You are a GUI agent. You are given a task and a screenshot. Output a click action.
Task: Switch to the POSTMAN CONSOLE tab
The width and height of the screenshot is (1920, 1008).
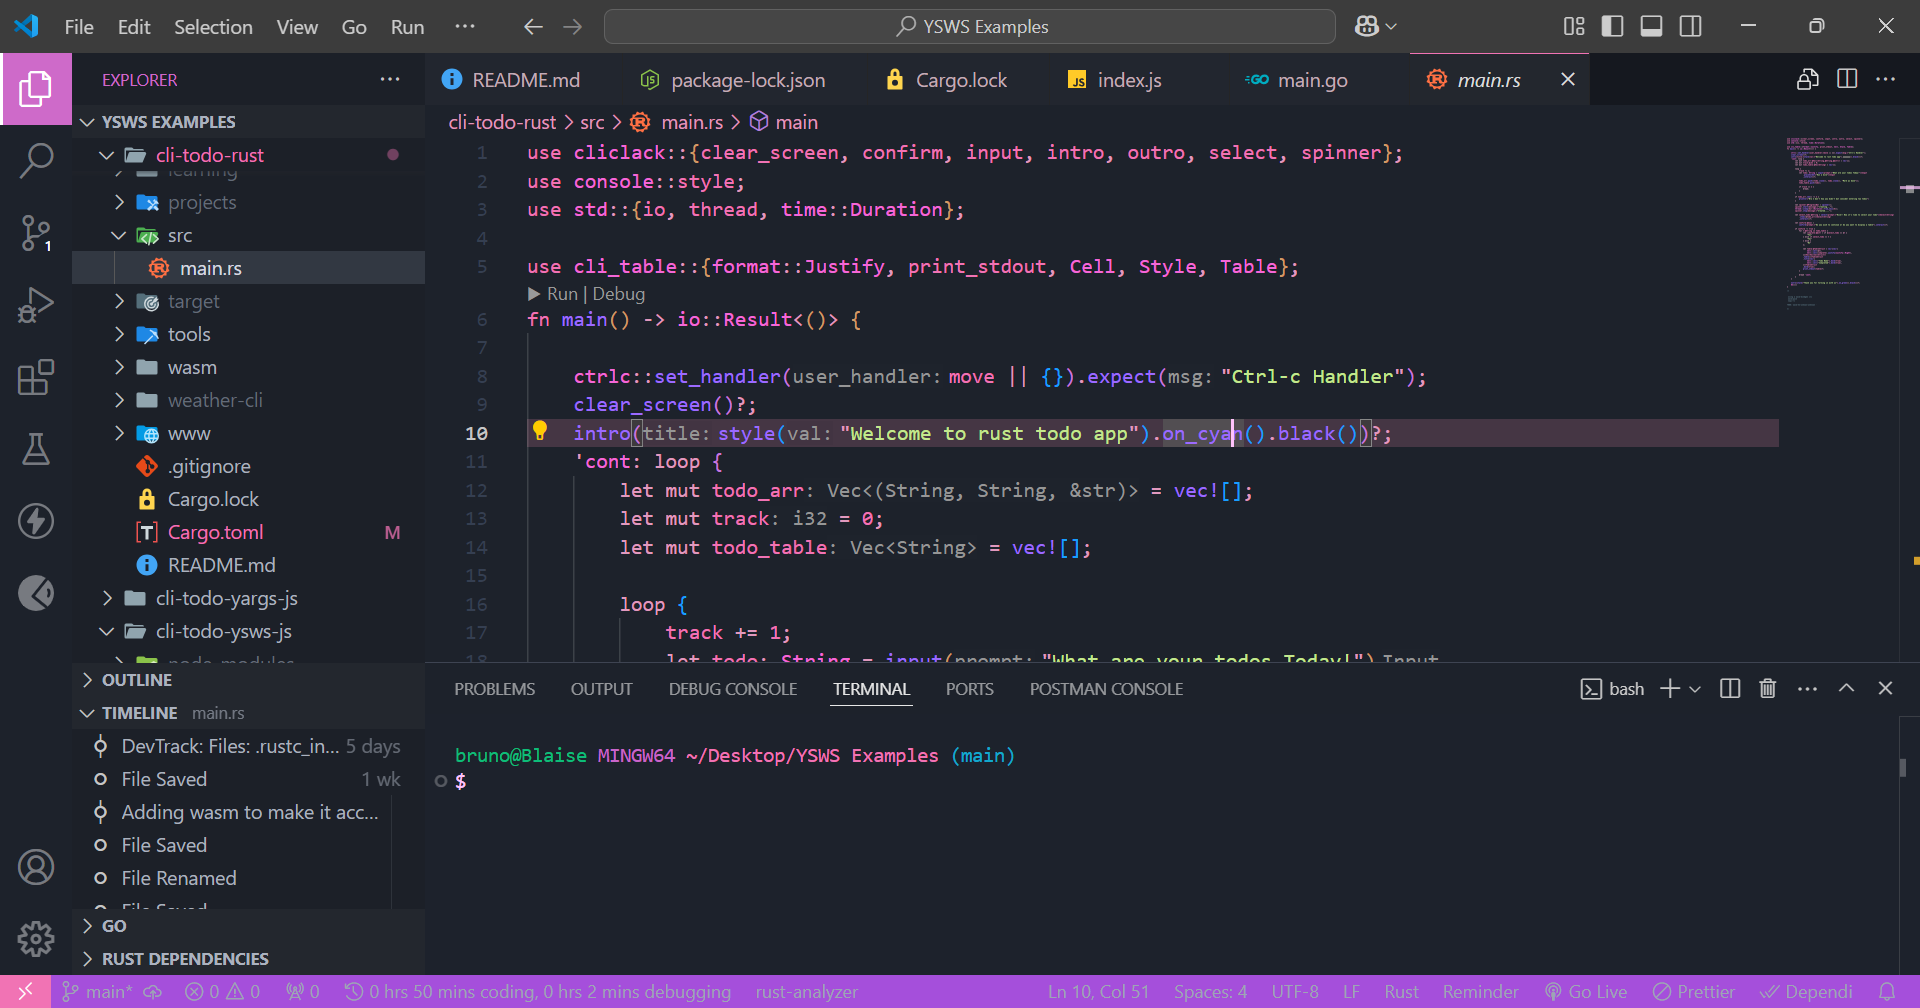point(1106,689)
